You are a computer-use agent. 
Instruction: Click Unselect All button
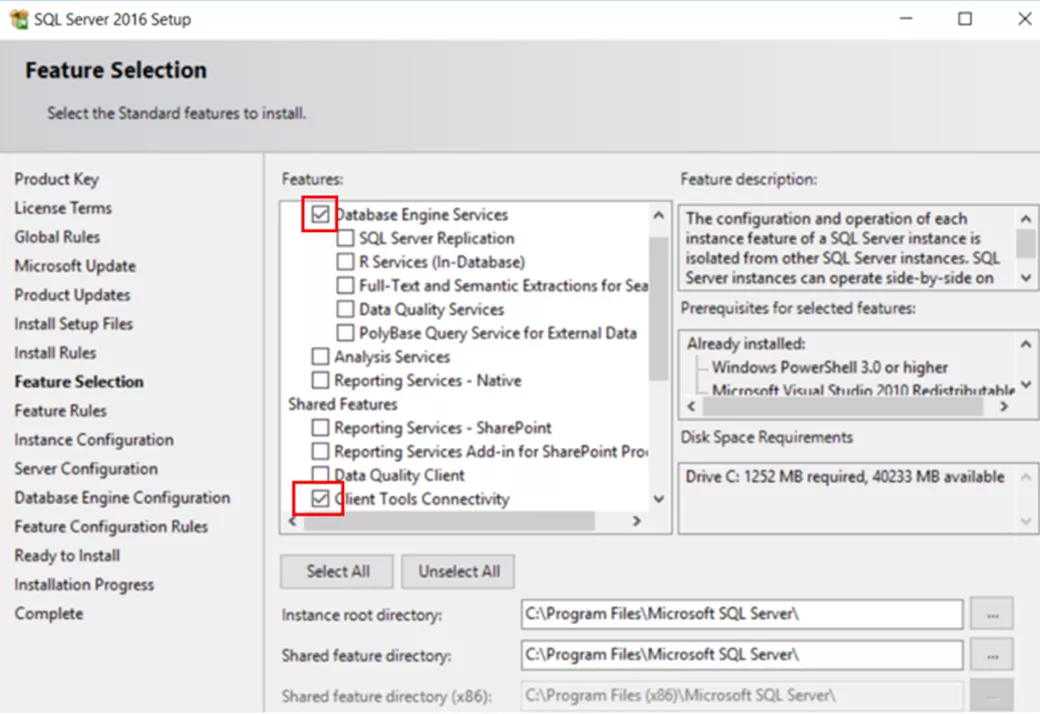coord(458,571)
